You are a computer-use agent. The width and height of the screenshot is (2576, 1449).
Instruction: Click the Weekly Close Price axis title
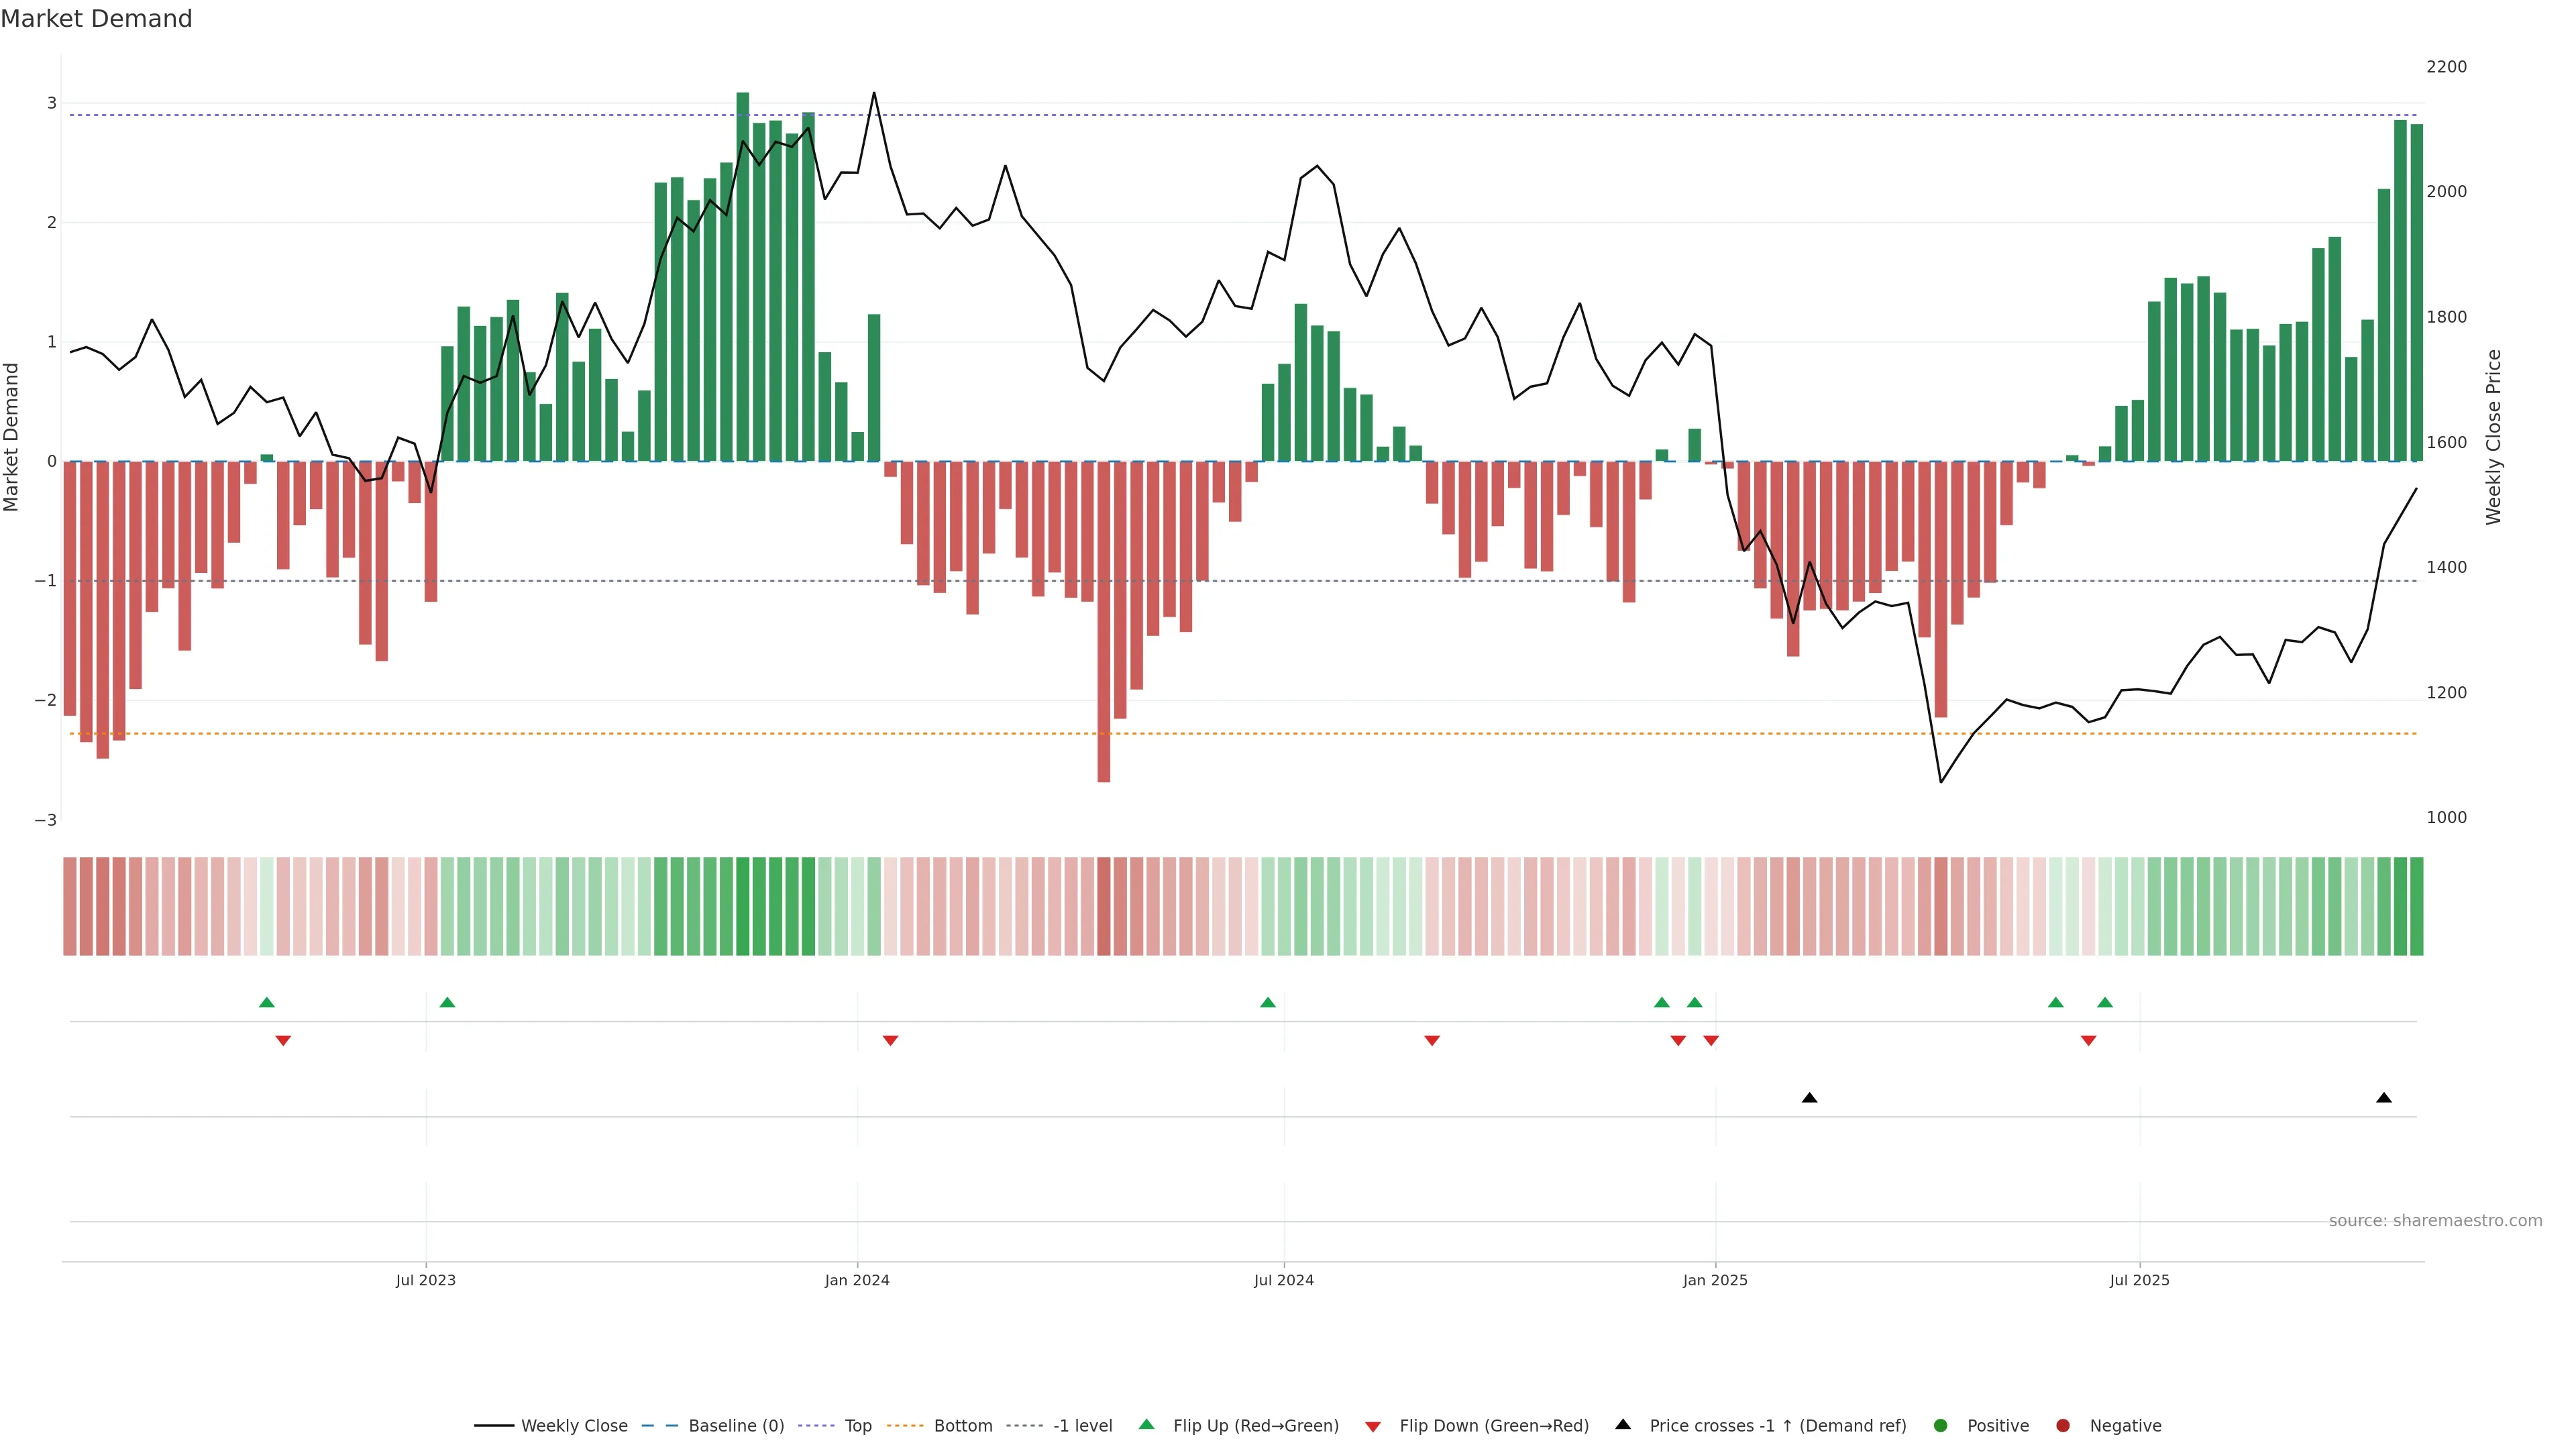(2494, 437)
